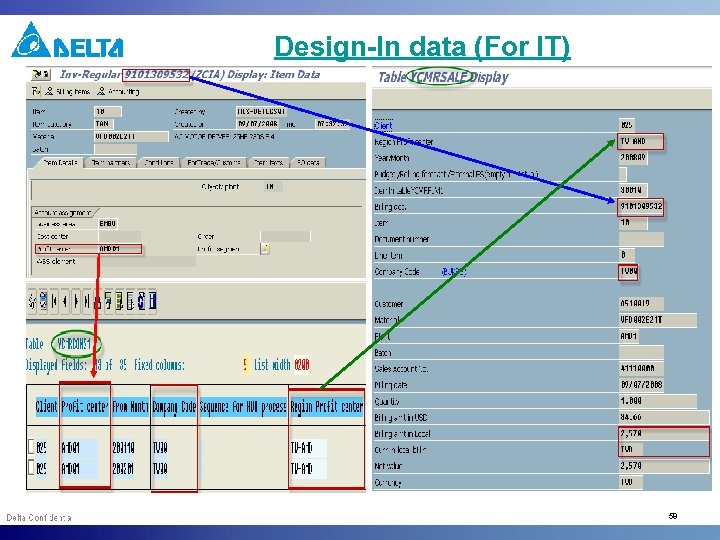Go to previous entry with the left arrow

[65, 301]
